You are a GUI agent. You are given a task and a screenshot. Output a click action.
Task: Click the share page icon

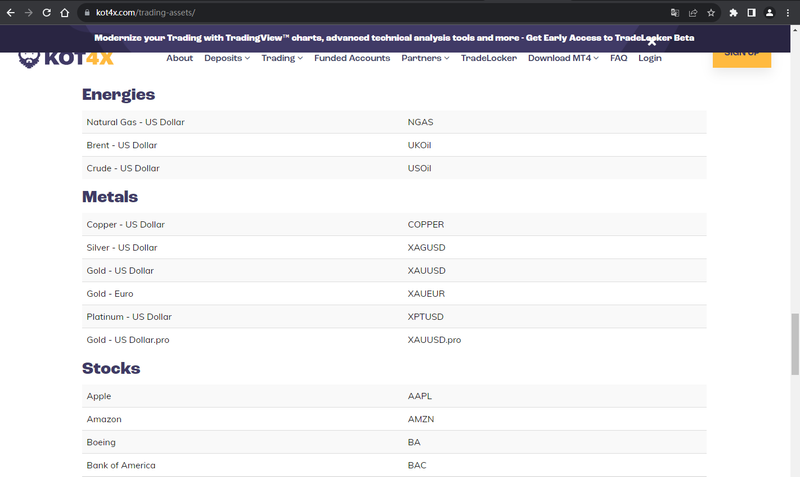point(693,13)
